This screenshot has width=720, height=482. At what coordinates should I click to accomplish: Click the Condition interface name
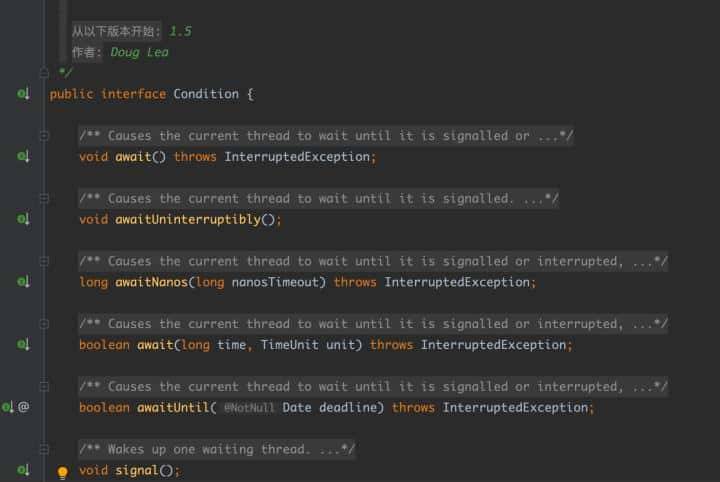(x=206, y=94)
